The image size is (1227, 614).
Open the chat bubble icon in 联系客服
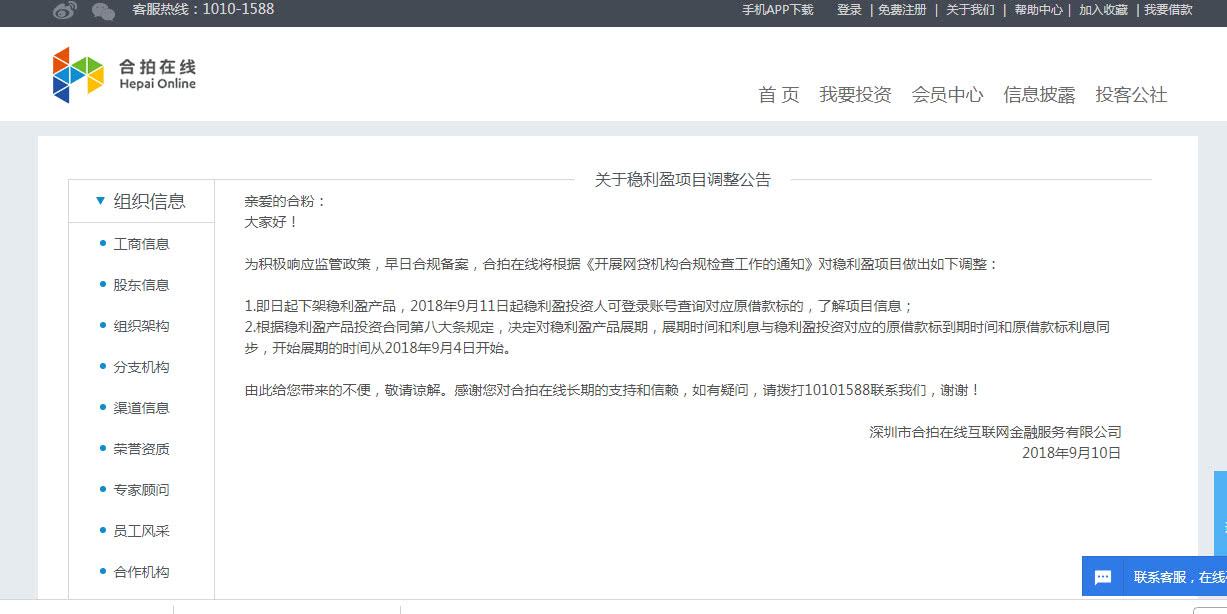[x=1103, y=577]
